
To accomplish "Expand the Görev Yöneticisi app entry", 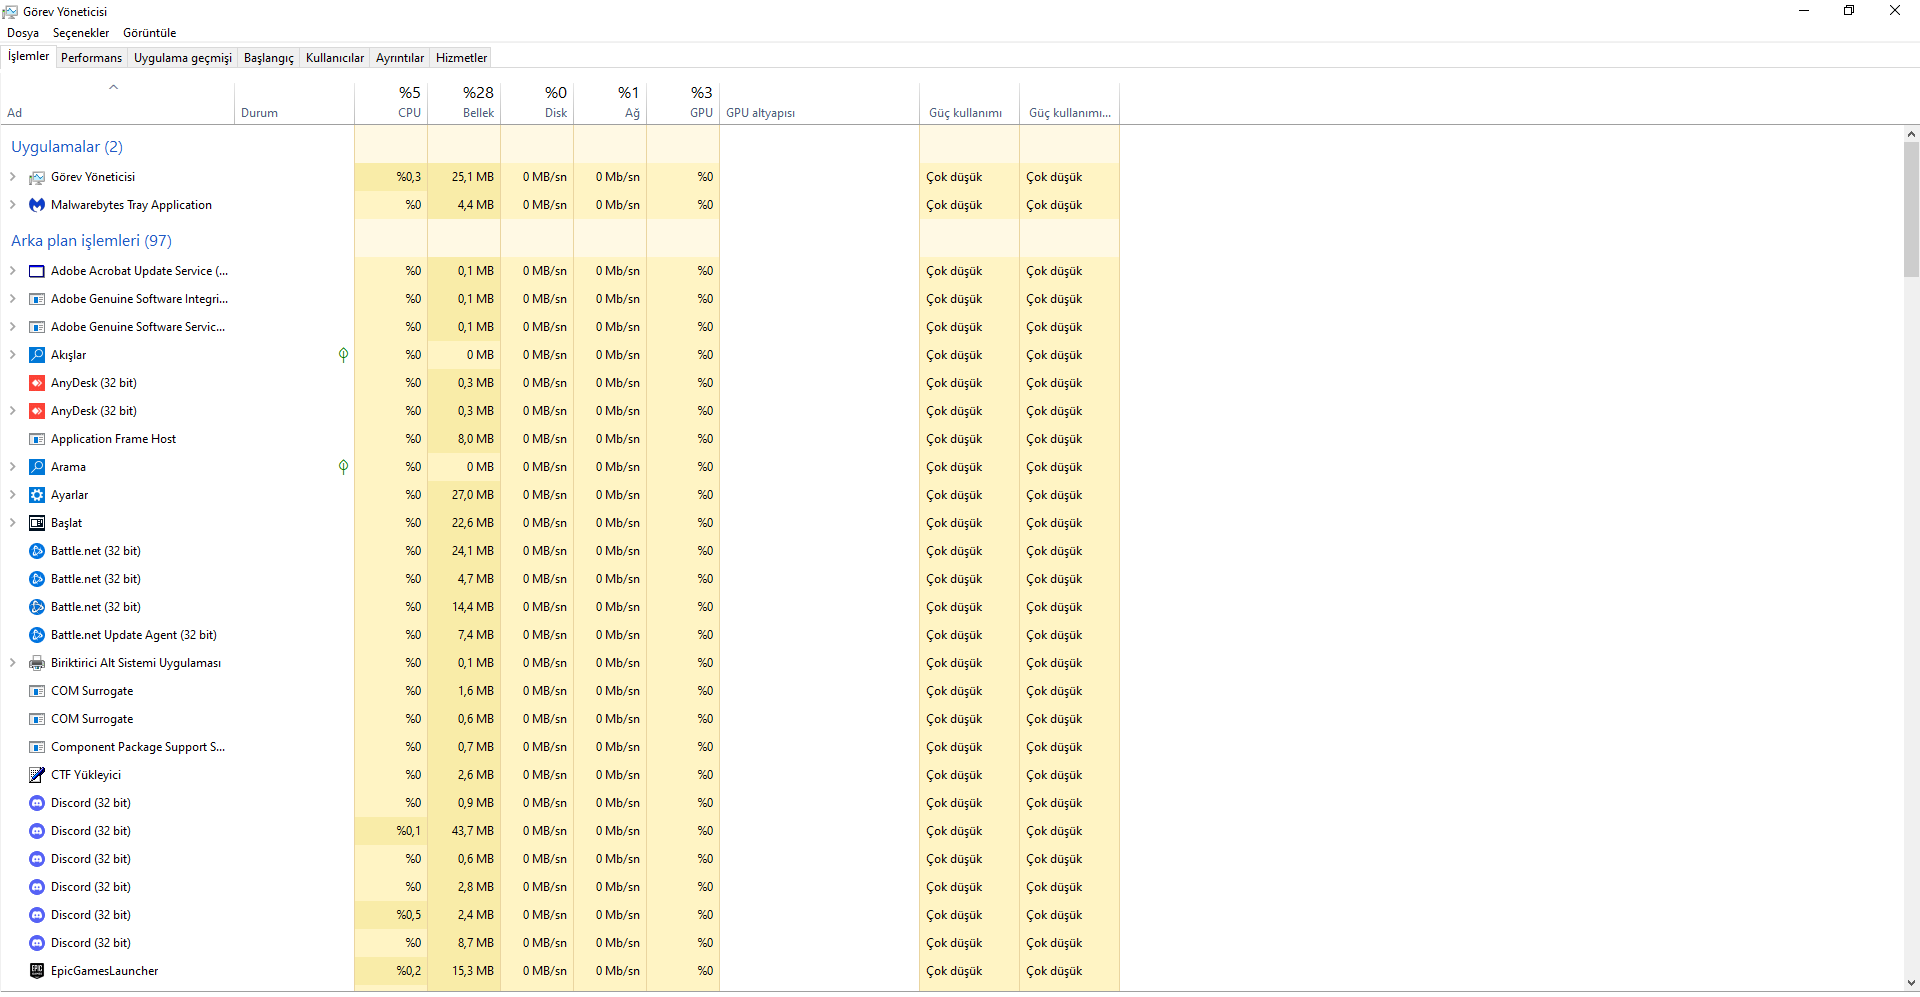I will [x=12, y=177].
